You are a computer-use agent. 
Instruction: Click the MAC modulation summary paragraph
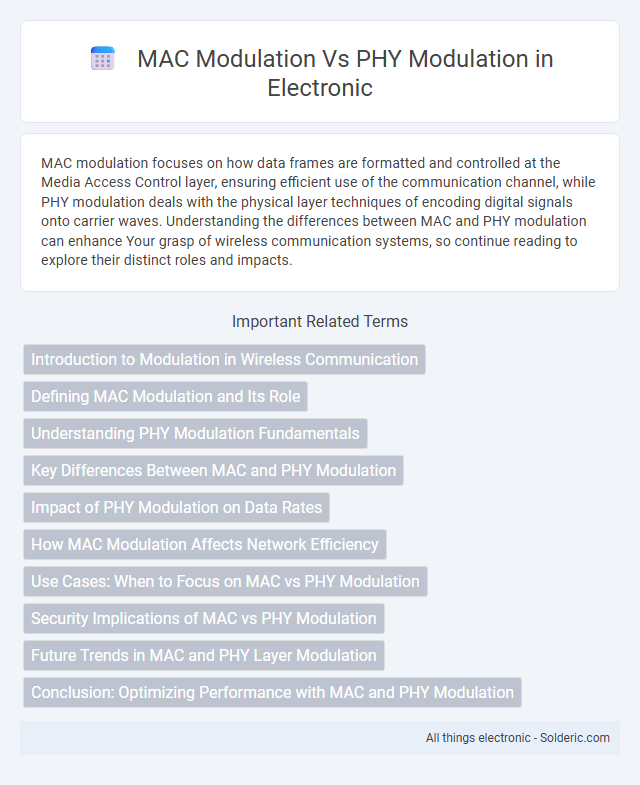click(x=318, y=212)
